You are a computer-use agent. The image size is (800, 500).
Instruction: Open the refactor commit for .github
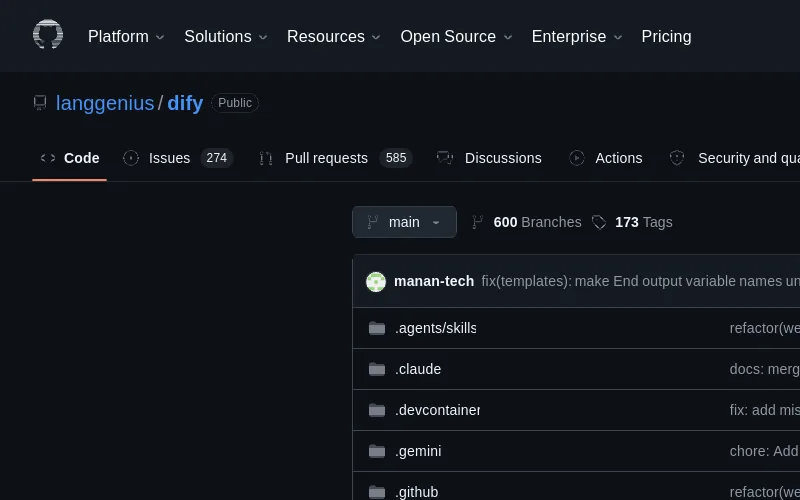[x=765, y=492]
